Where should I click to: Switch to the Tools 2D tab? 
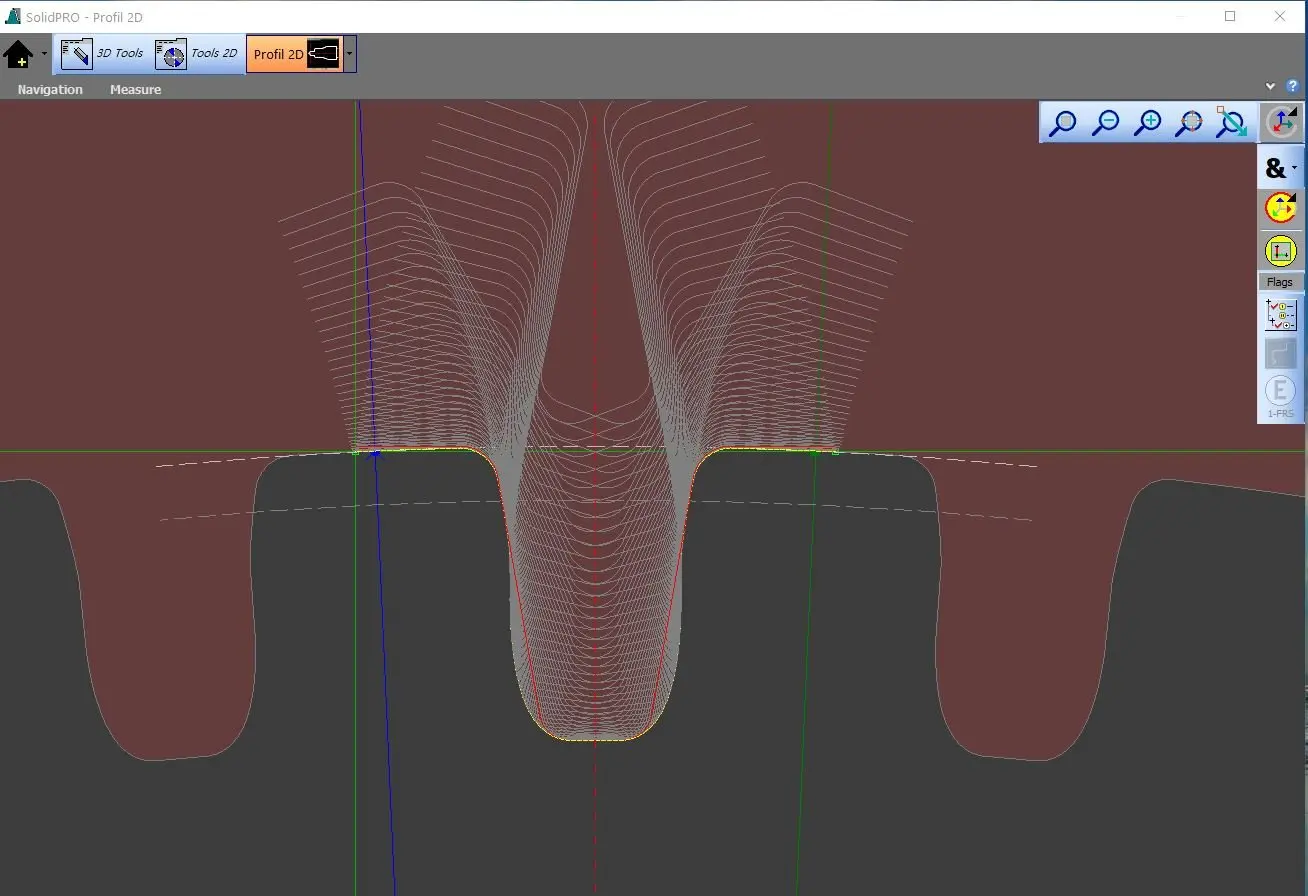pyautogui.click(x=198, y=54)
